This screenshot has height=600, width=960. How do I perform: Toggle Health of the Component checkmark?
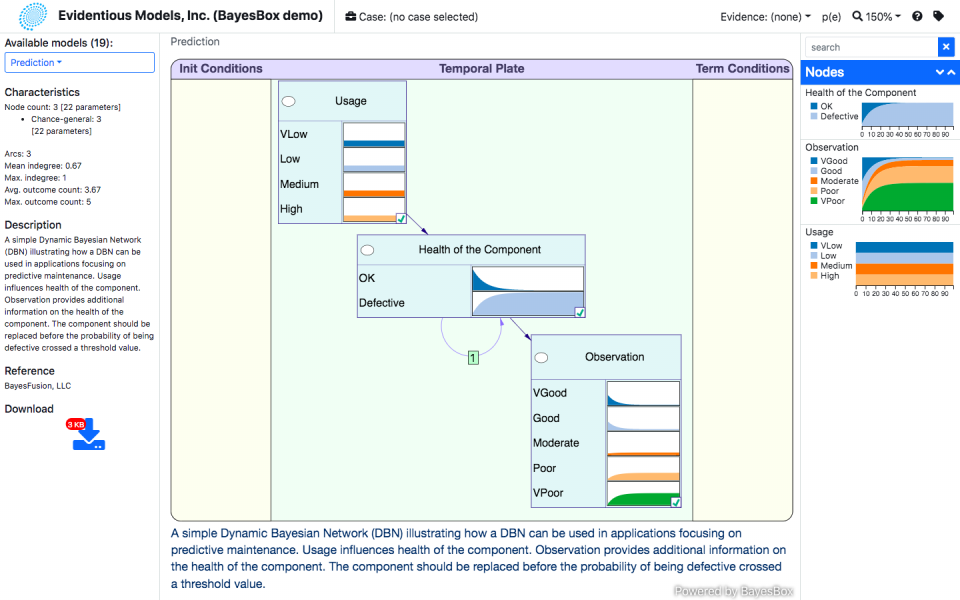coord(580,312)
